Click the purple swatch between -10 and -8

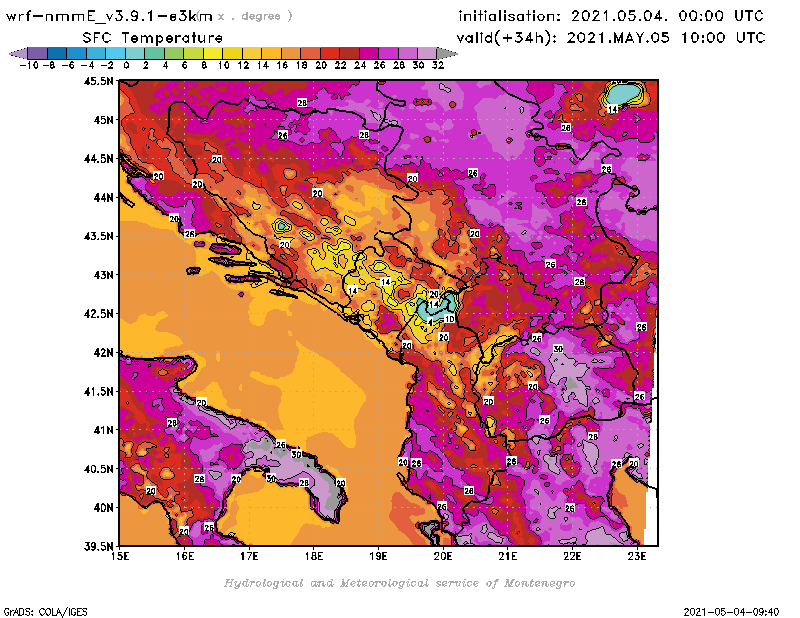[x=38, y=53]
